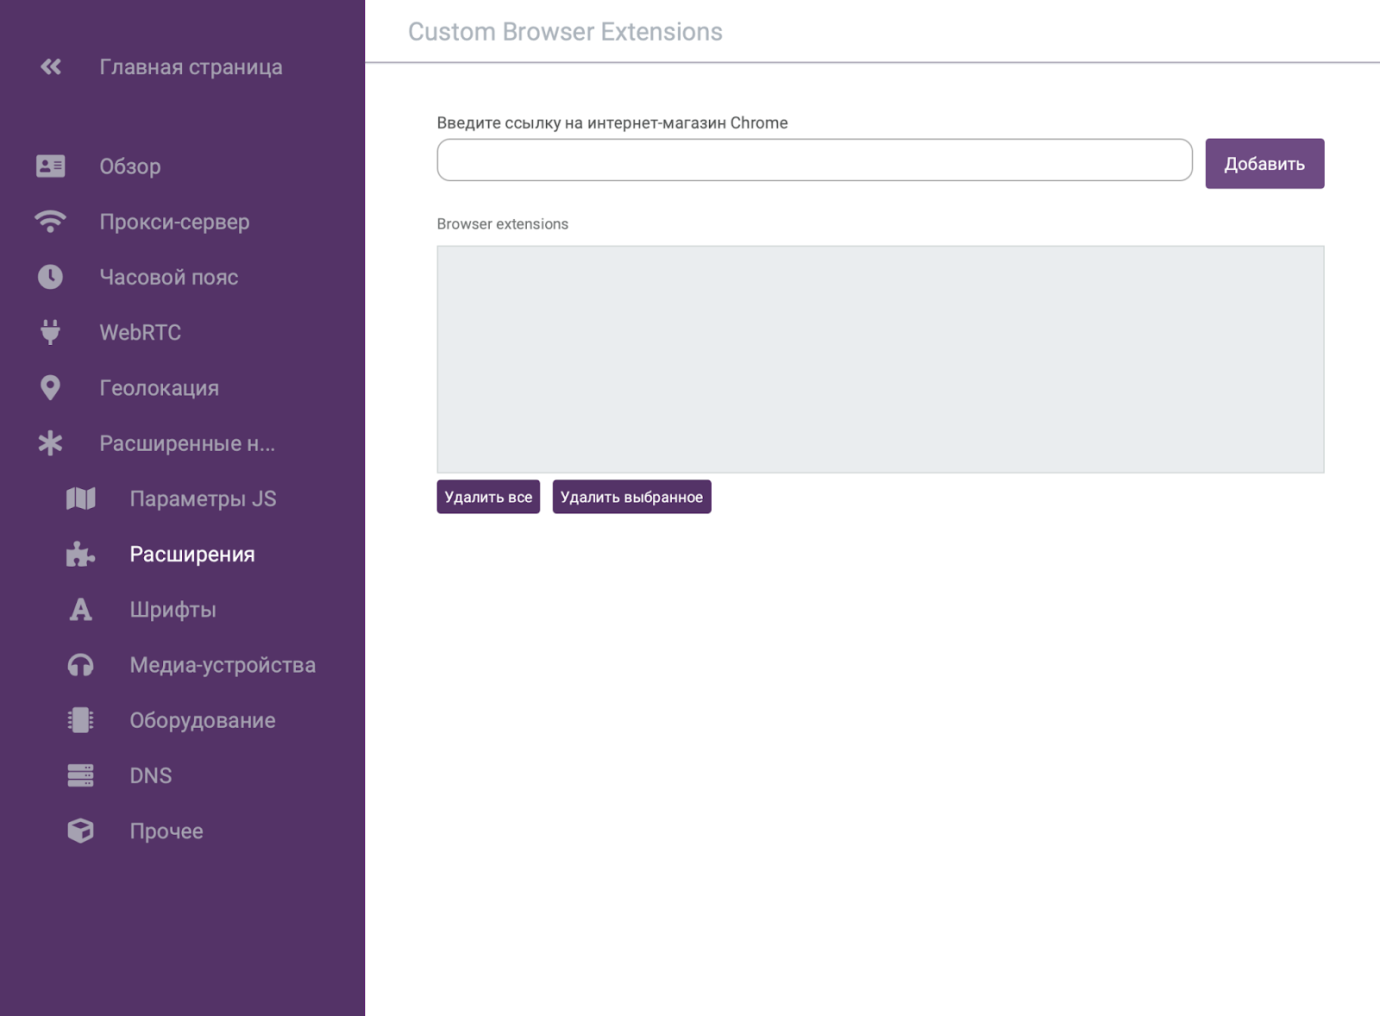Select the Шрифты letter A icon
Image resolution: width=1380 pixels, height=1016 pixels.
pyautogui.click(x=80, y=609)
